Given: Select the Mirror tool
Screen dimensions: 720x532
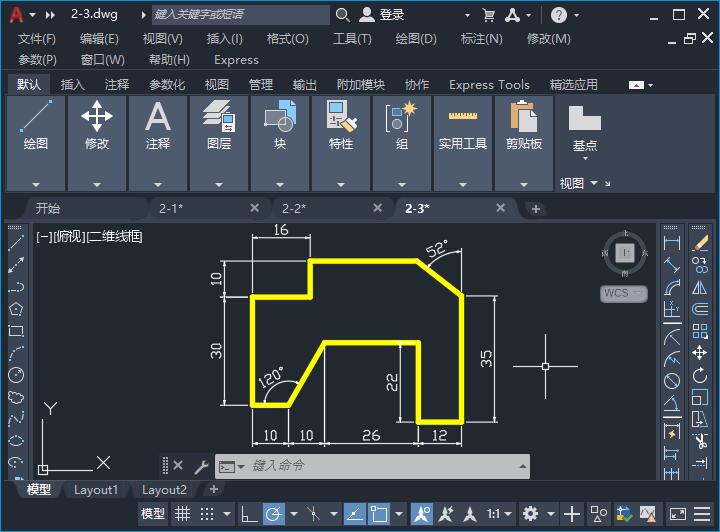Looking at the screenshot, I should point(700,287).
